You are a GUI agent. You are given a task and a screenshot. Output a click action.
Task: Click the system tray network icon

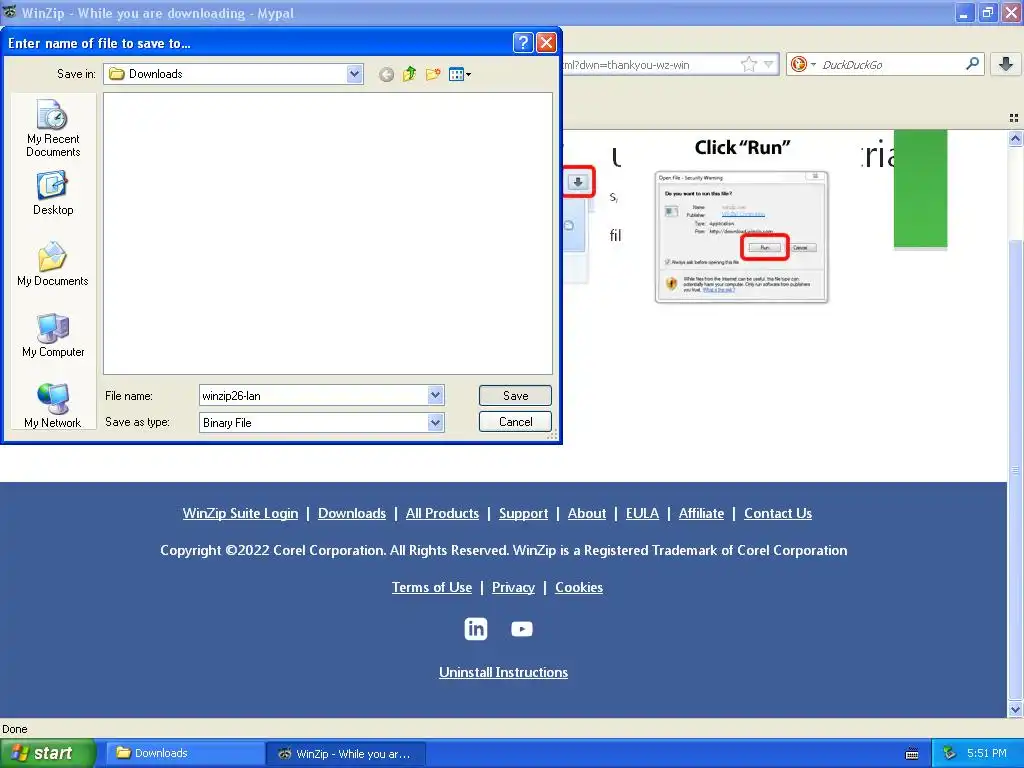(950, 753)
